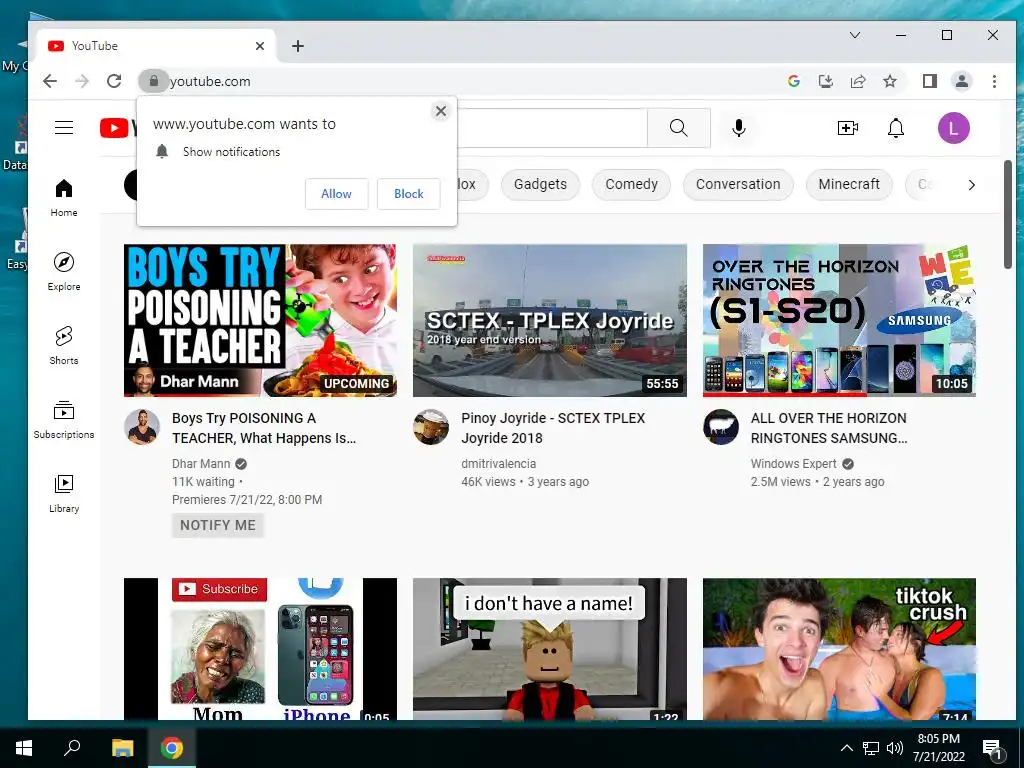Click the youtube.com address bar

pos(457,81)
